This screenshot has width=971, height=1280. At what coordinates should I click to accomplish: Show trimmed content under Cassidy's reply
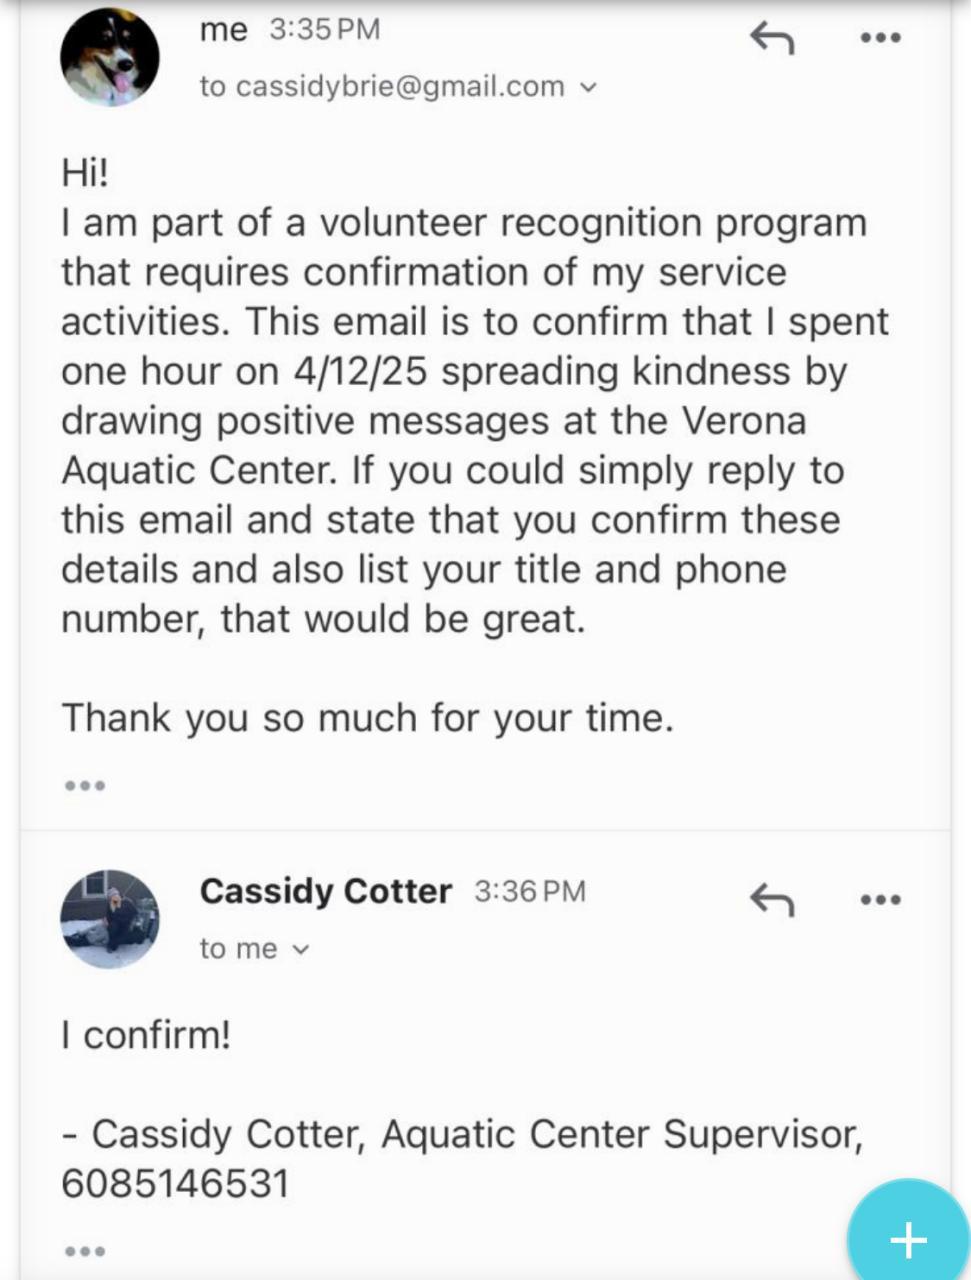84,1250
